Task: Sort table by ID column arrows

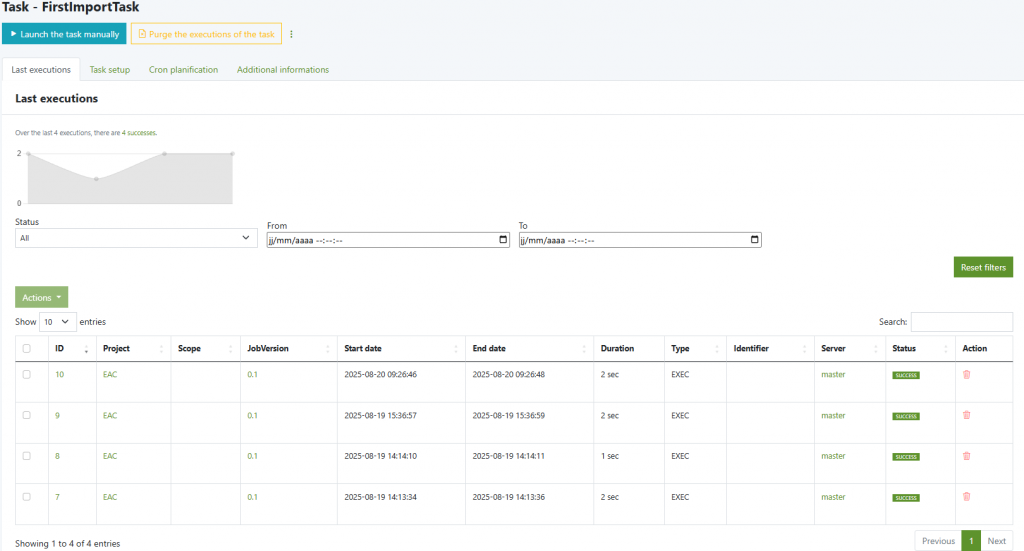Action: (86, 349)
